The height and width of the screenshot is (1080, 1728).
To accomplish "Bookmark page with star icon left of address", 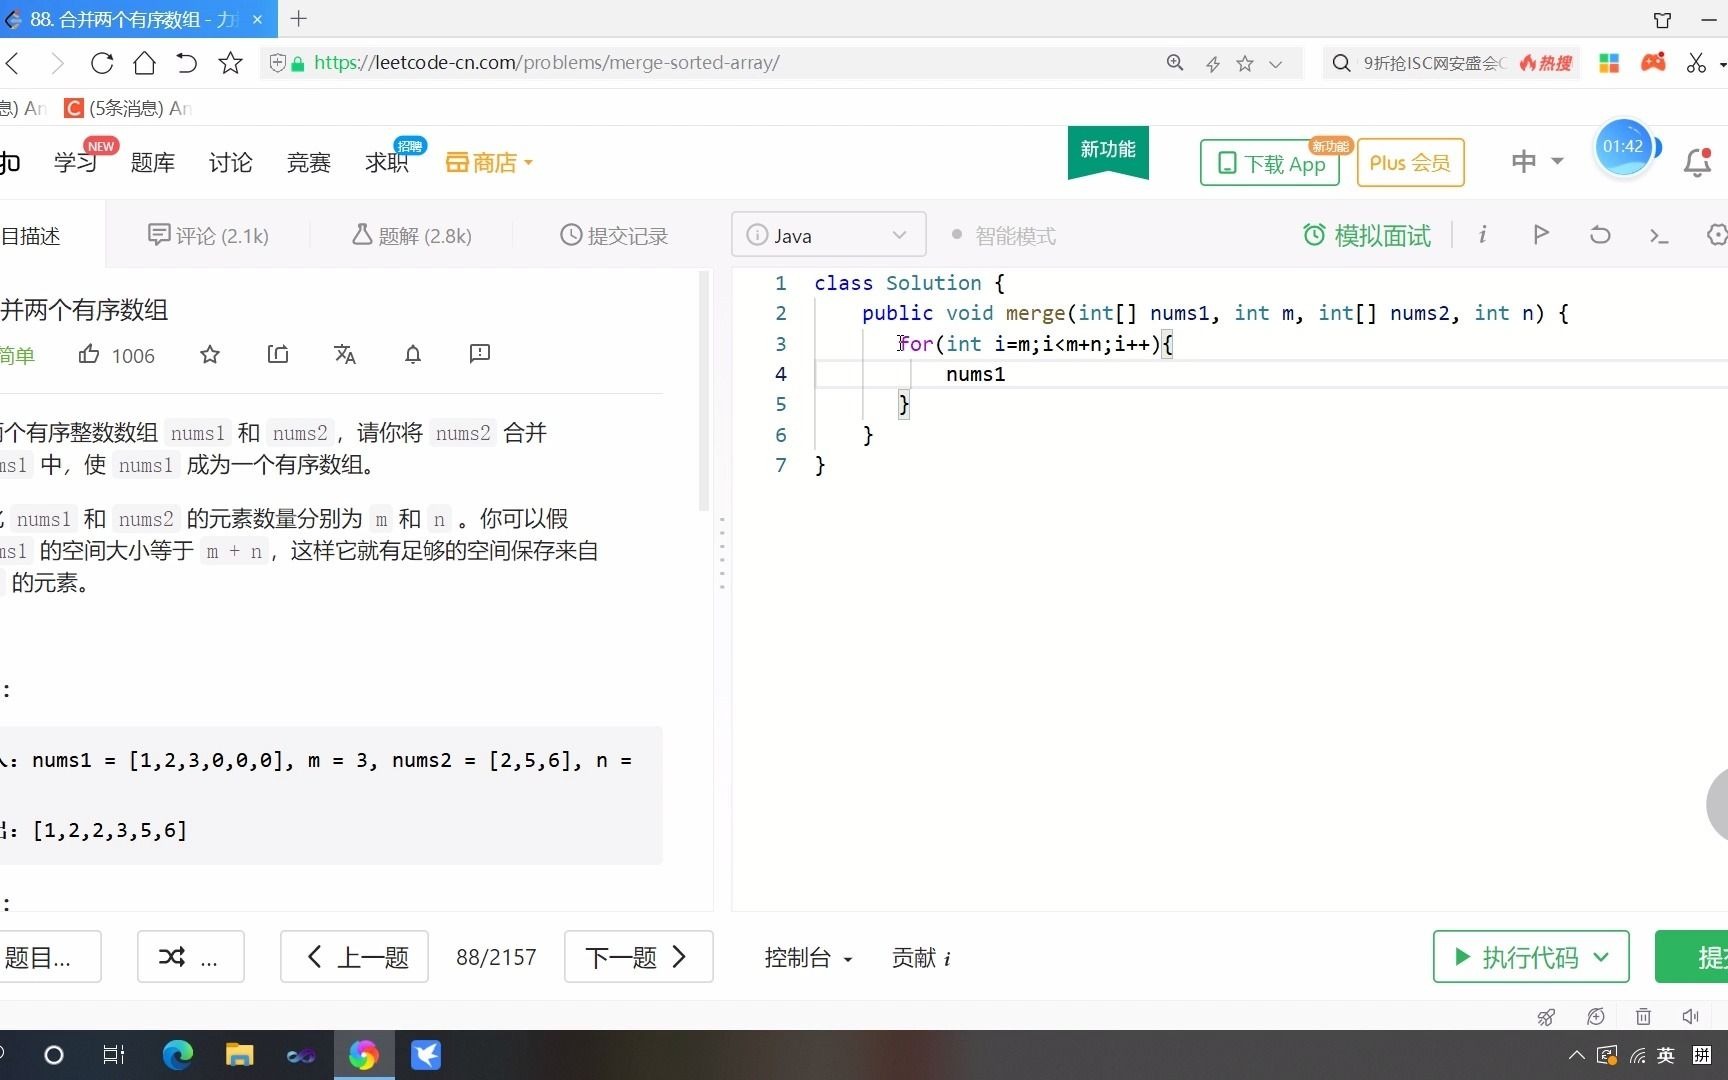I will click(231, 63).
